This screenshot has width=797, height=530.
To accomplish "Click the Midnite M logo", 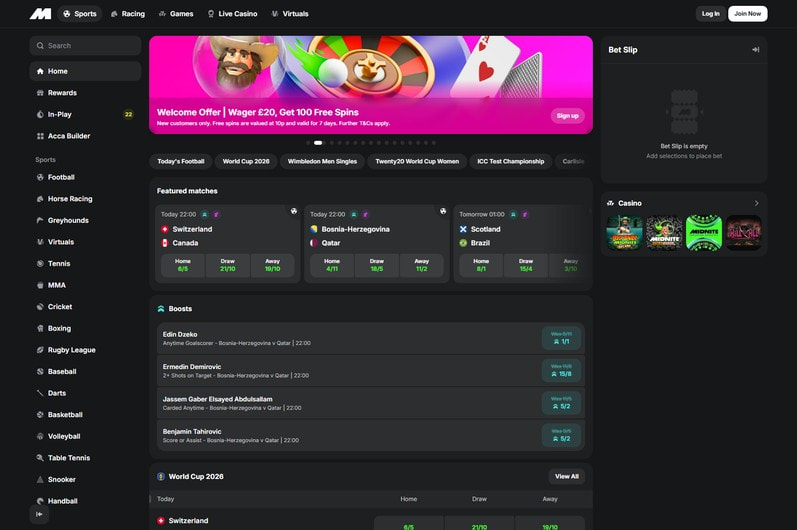I will pyautogui.click(x=40, y=14).
